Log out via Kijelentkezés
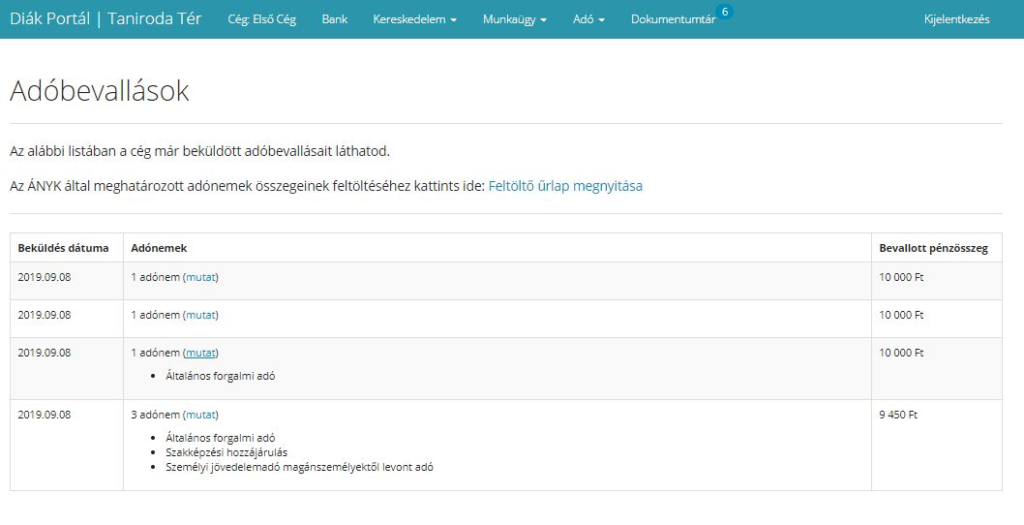 tap(957, 19)
